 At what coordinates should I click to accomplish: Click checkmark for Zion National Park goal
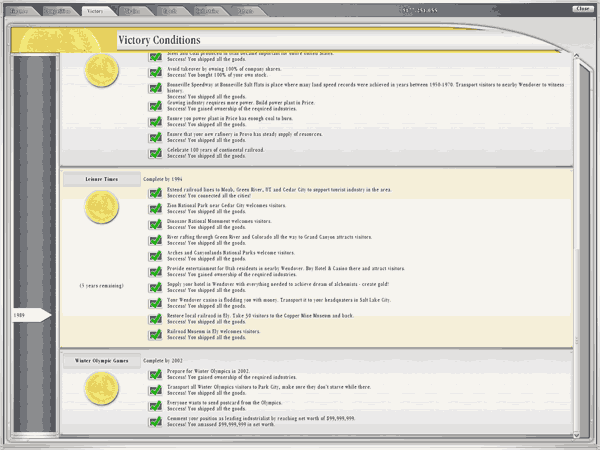tap(155, 209)
